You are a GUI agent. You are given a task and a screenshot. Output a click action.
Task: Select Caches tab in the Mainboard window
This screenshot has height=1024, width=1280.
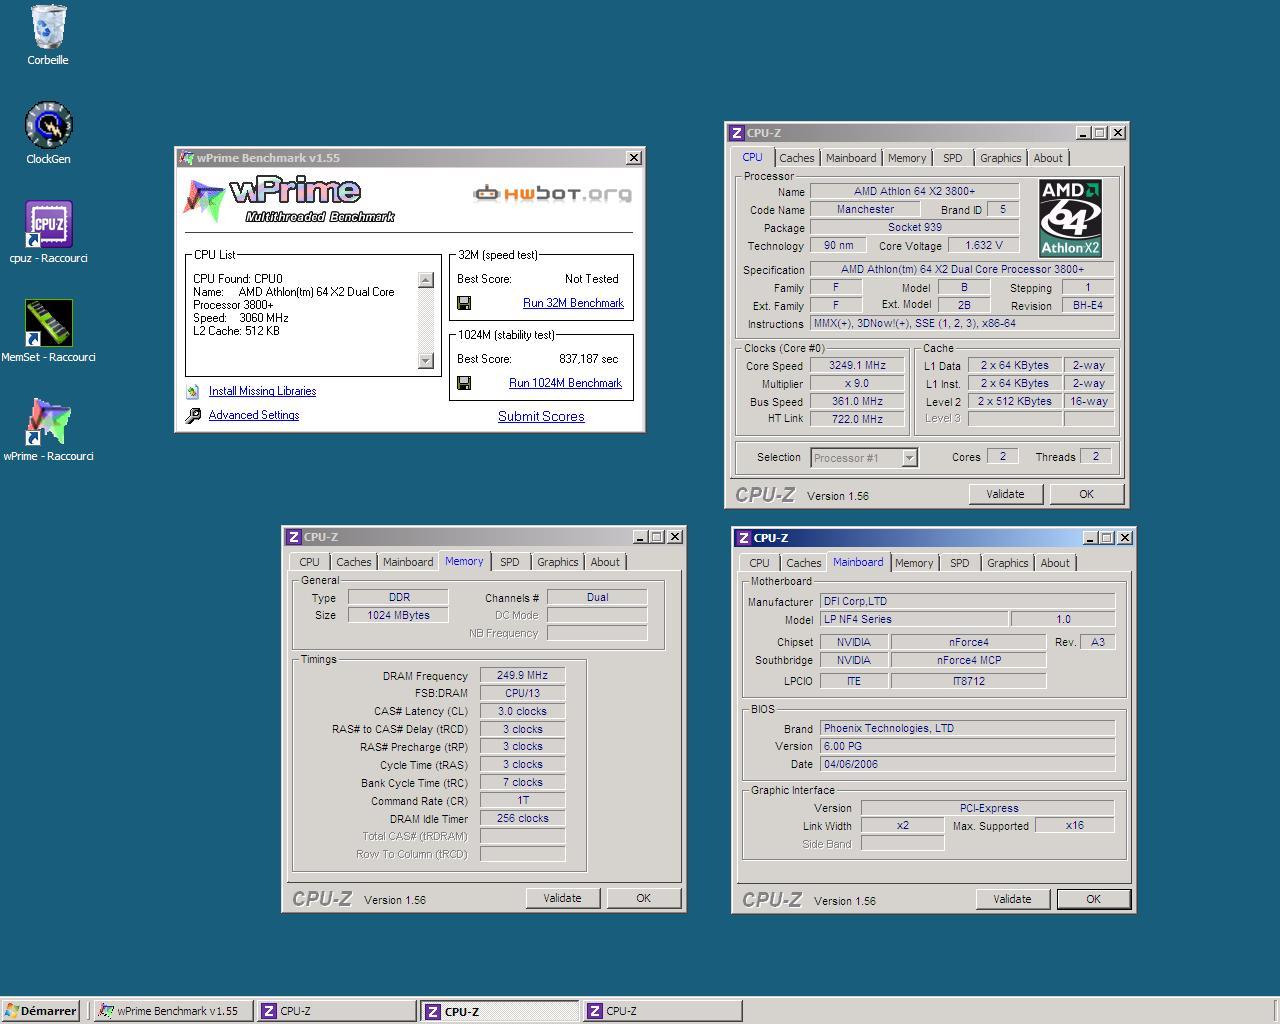(x=804, y=563)
